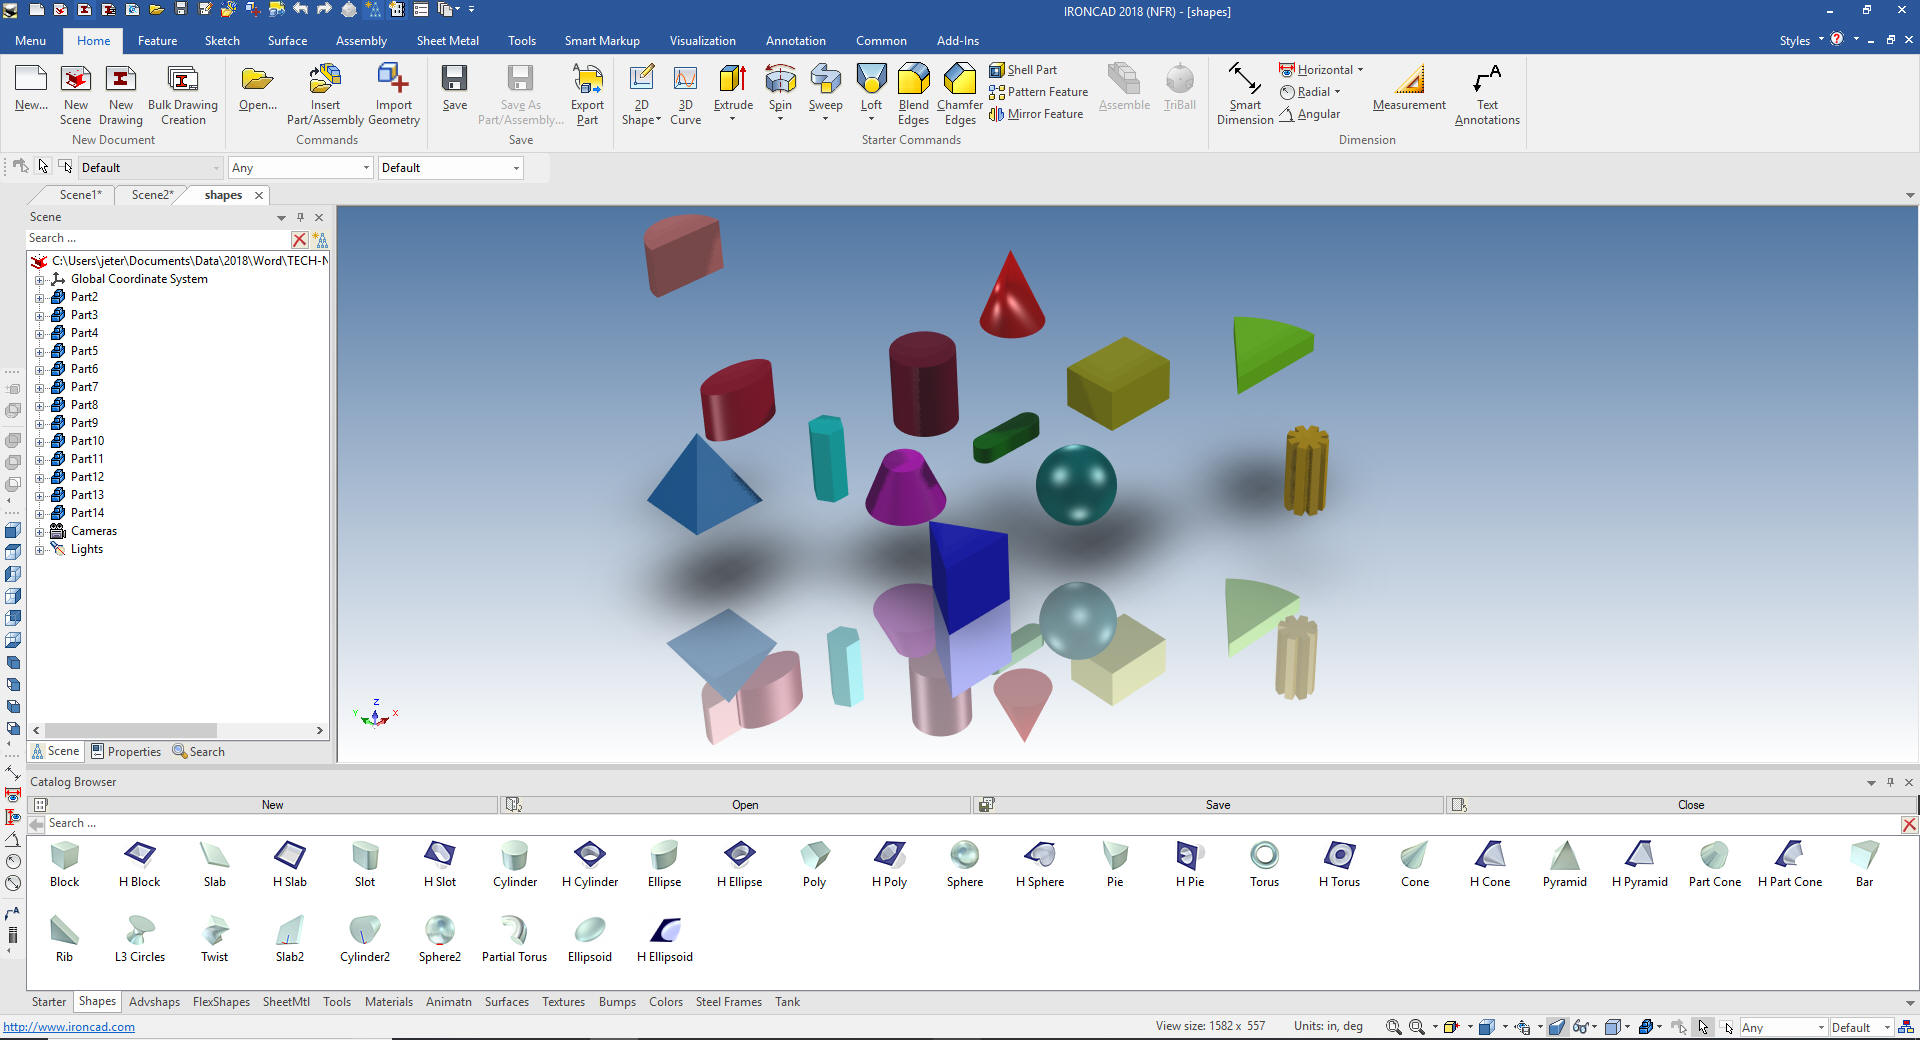Select the Partial Torus catalog item
Viewport: 1920px width, 1040px height.
(514, 932)
